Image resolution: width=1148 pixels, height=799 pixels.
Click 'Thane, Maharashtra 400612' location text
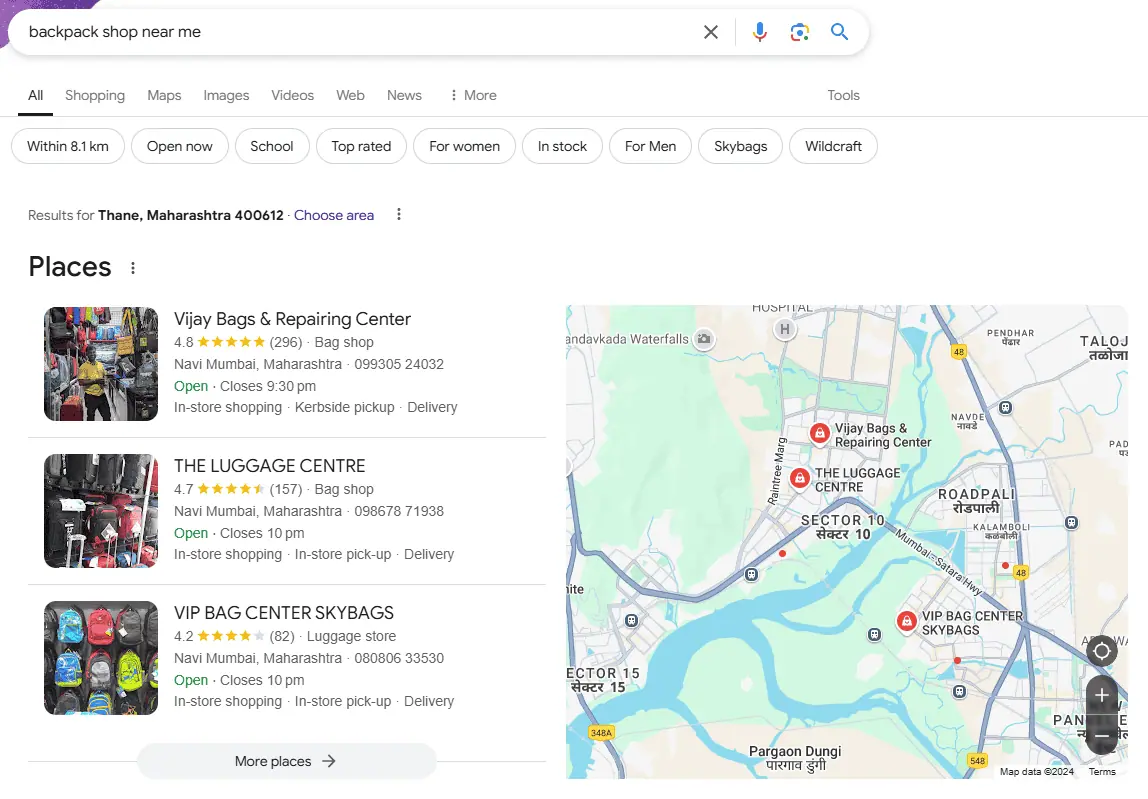click(190, 215)
